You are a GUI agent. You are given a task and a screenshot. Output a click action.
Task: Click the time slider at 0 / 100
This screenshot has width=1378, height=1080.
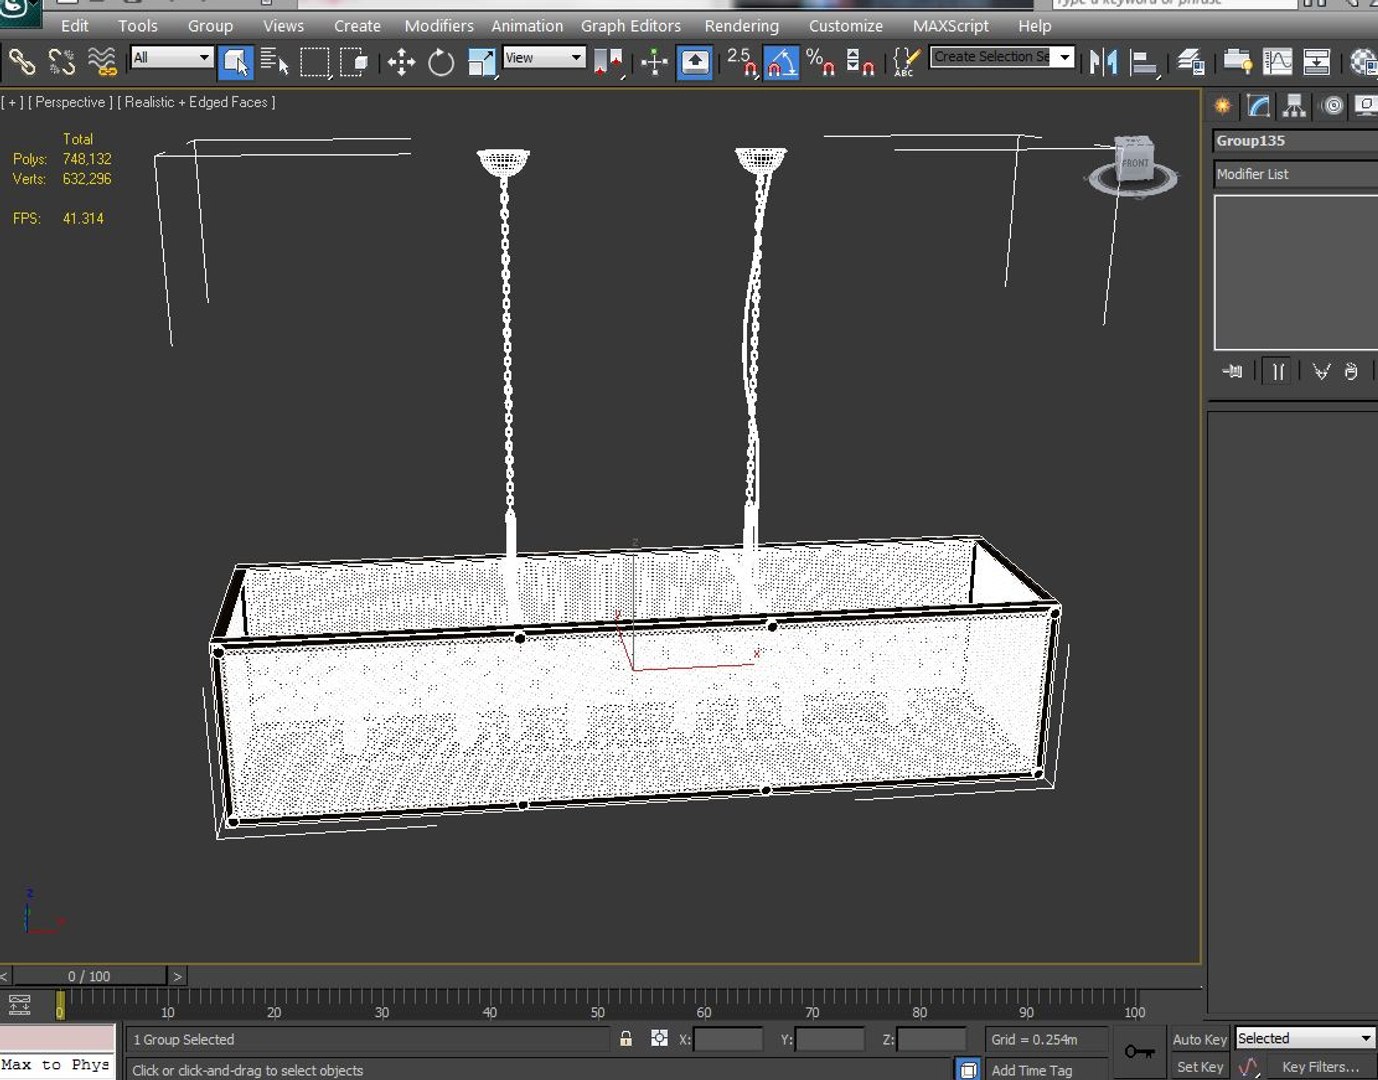(x=89, y=976)
